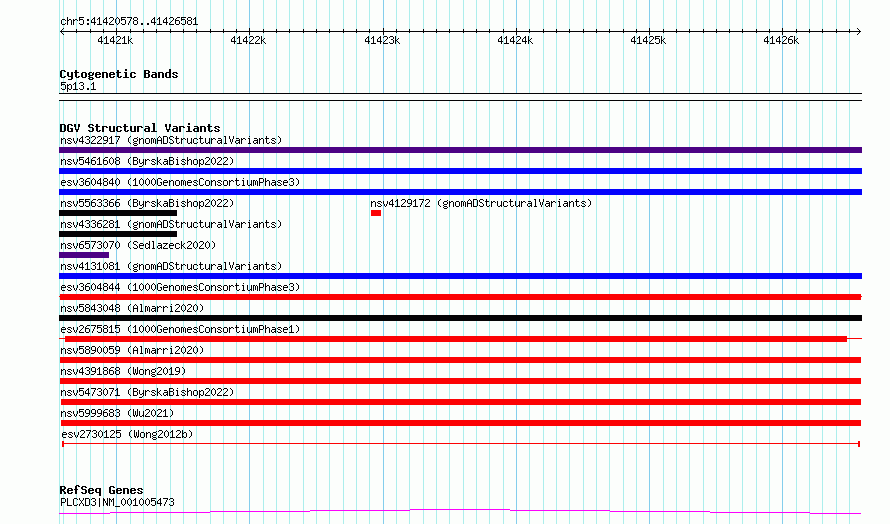Click the purple bar of nsv4322917
890x524 pixels.
(x=460, y=150)
